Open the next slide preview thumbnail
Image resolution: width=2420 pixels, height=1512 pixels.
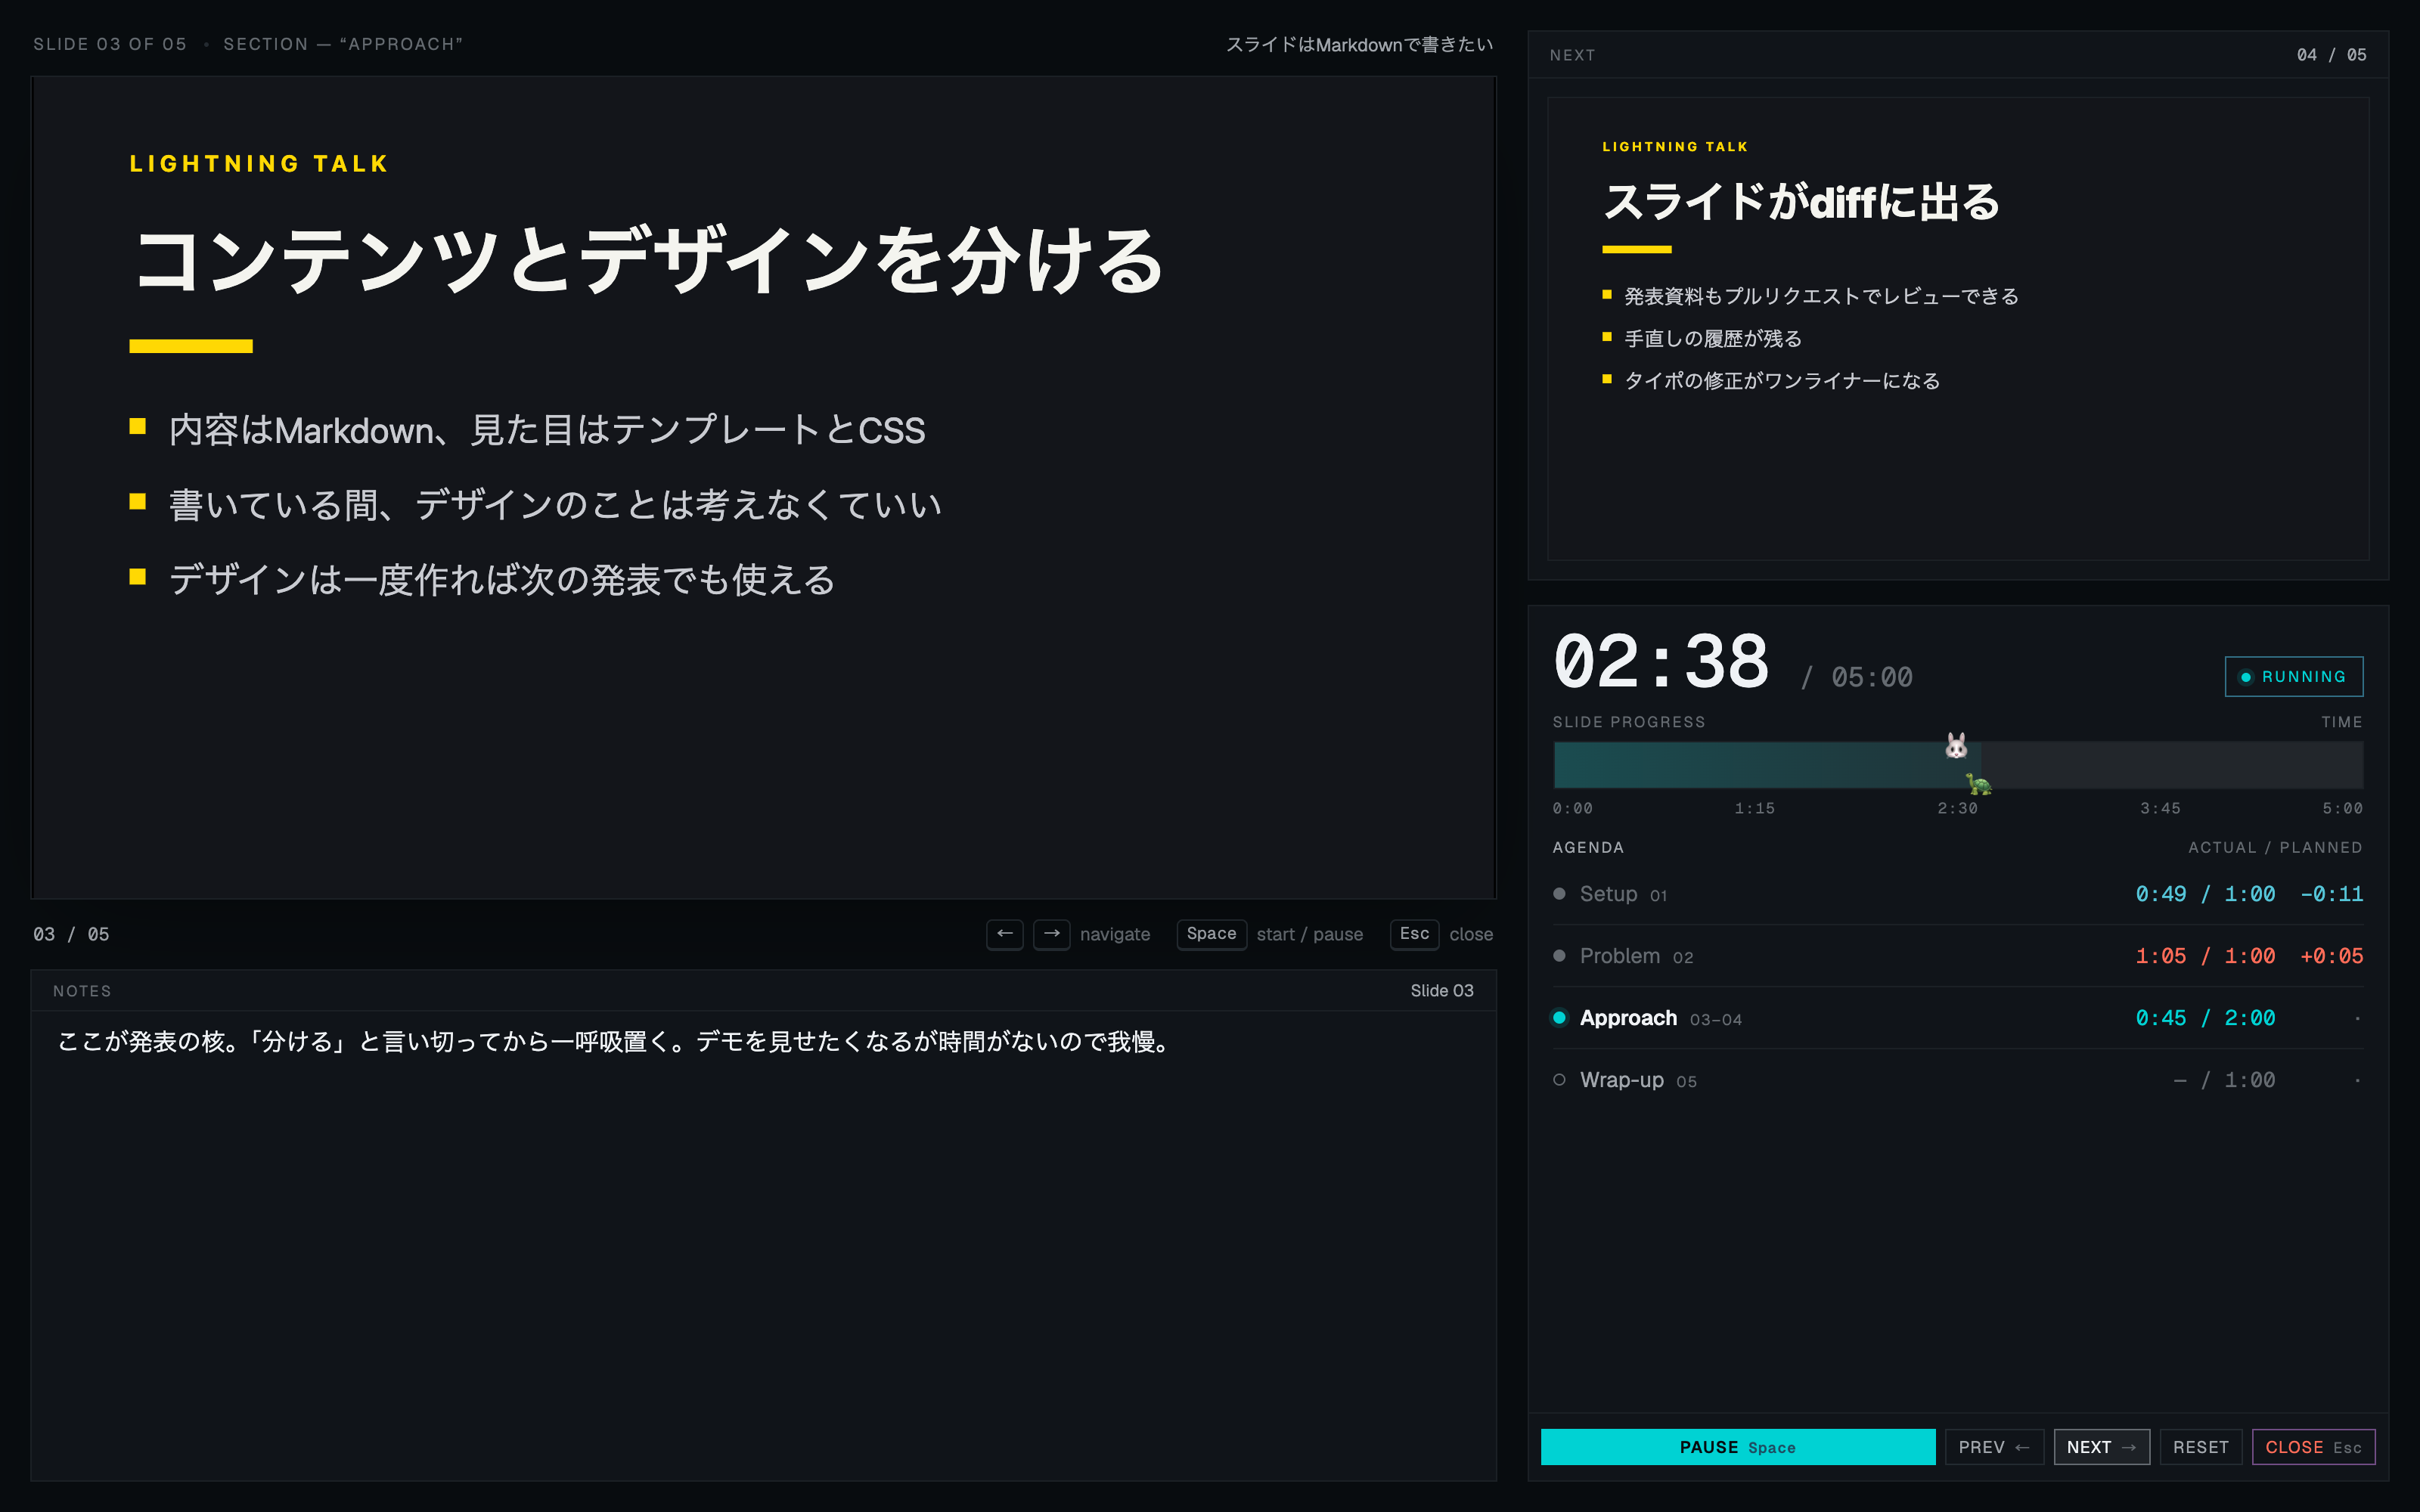[1957, 329]
